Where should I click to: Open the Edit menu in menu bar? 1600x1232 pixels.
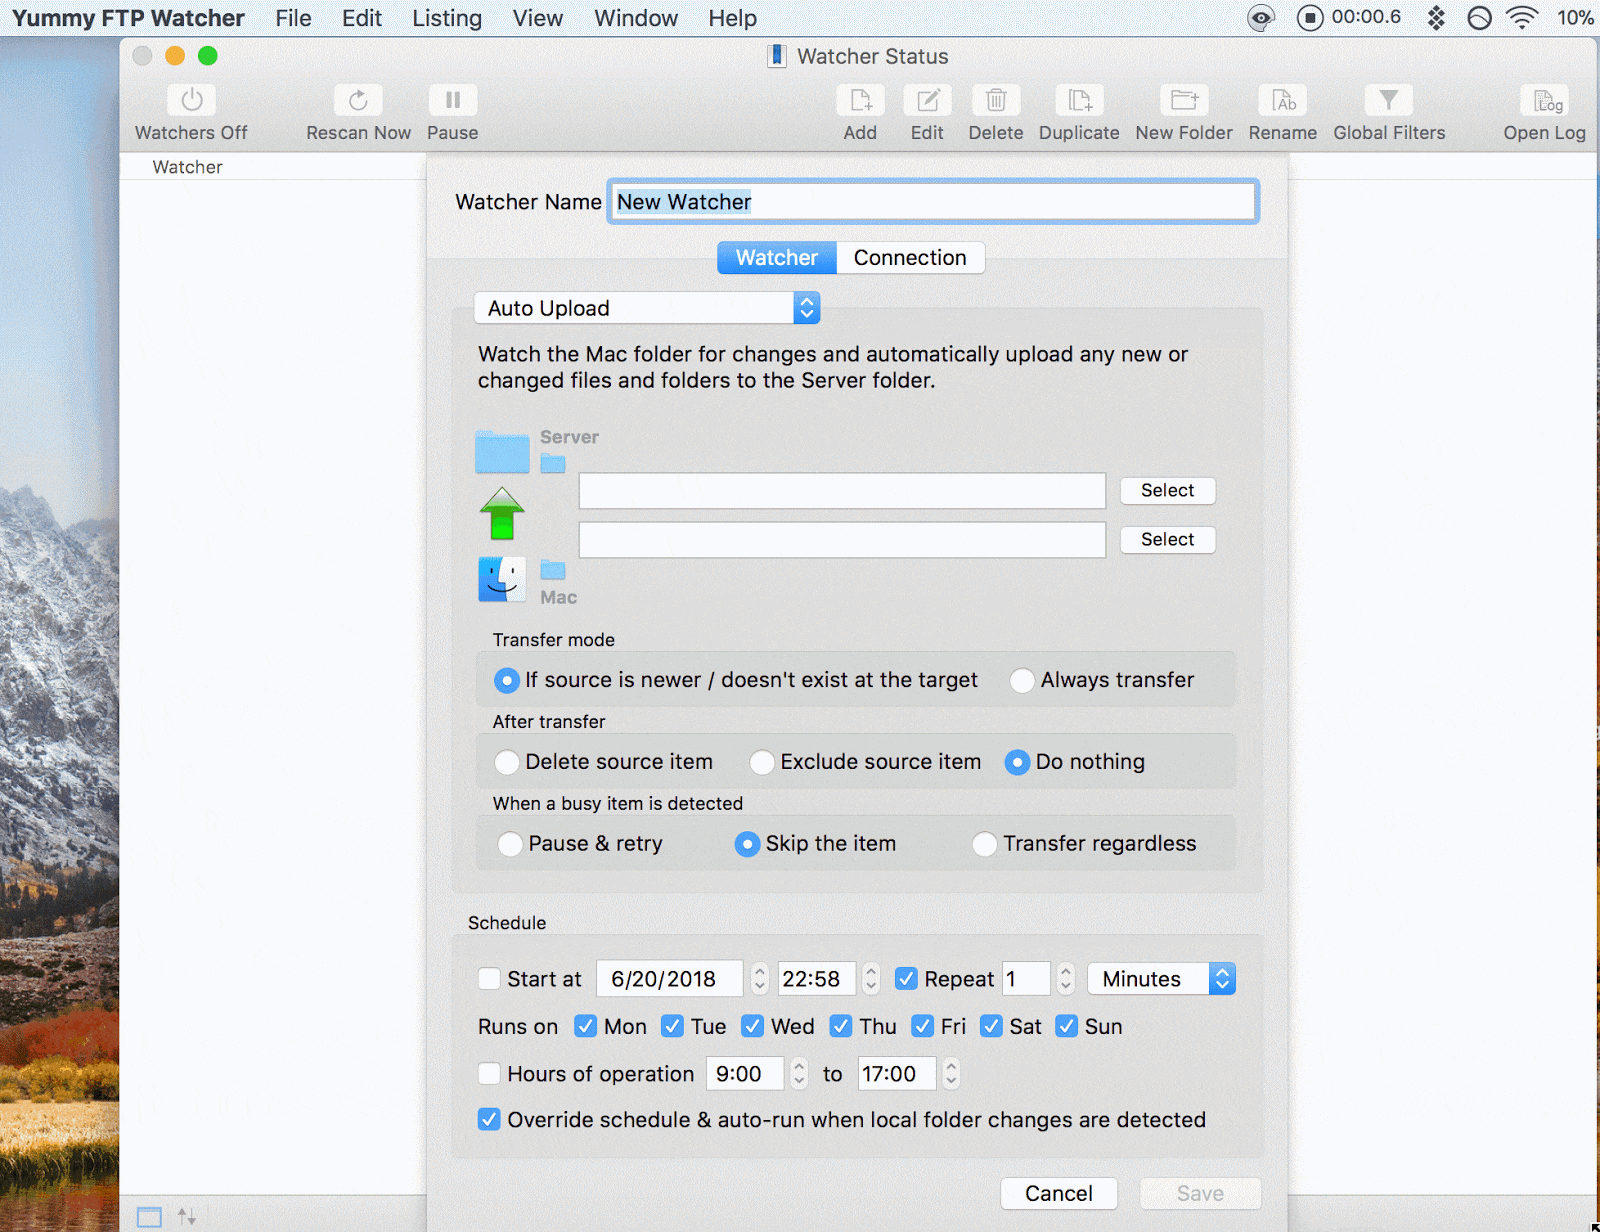pyautogui.click(x=362, y=18)
